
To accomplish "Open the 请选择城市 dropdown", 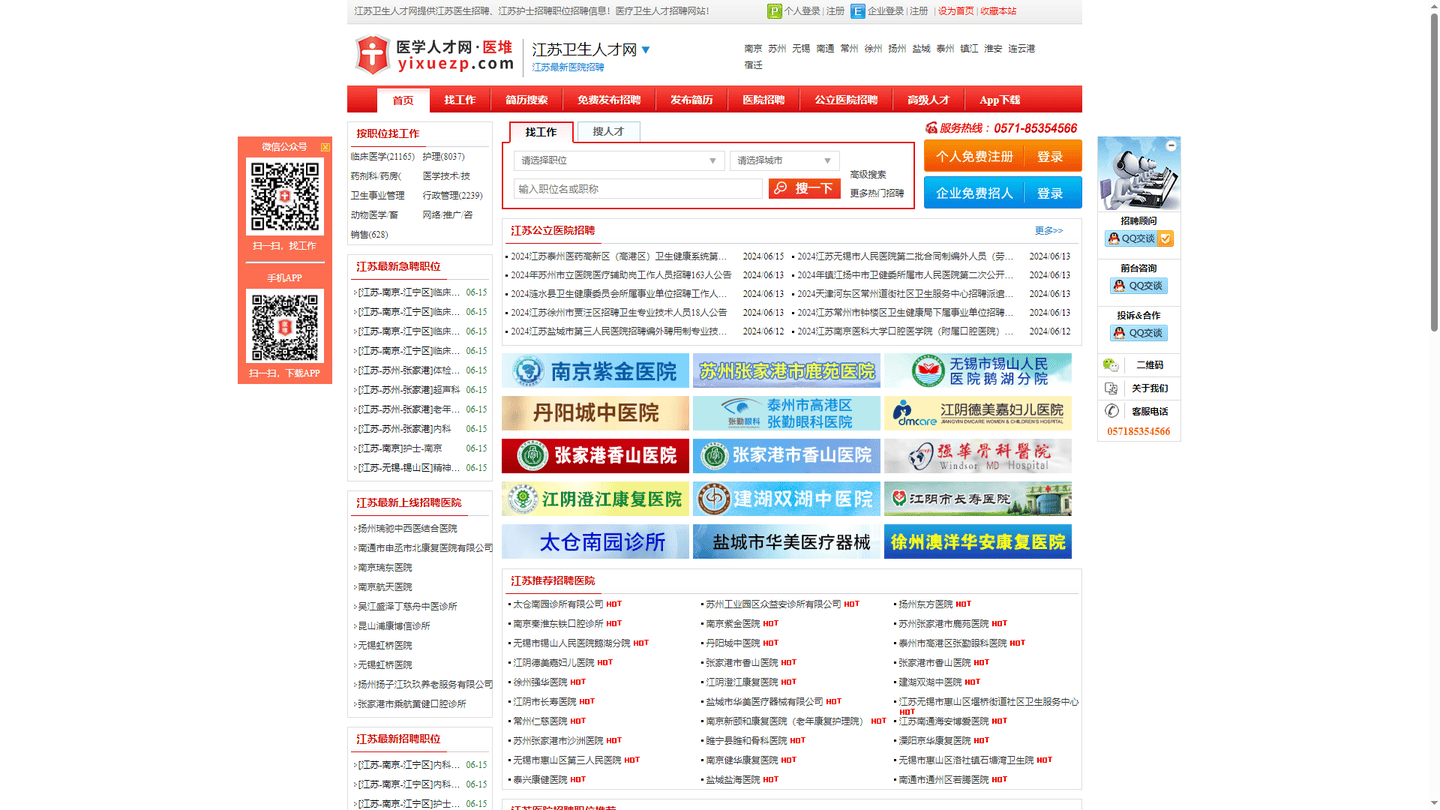I will (x=785, y=161).
